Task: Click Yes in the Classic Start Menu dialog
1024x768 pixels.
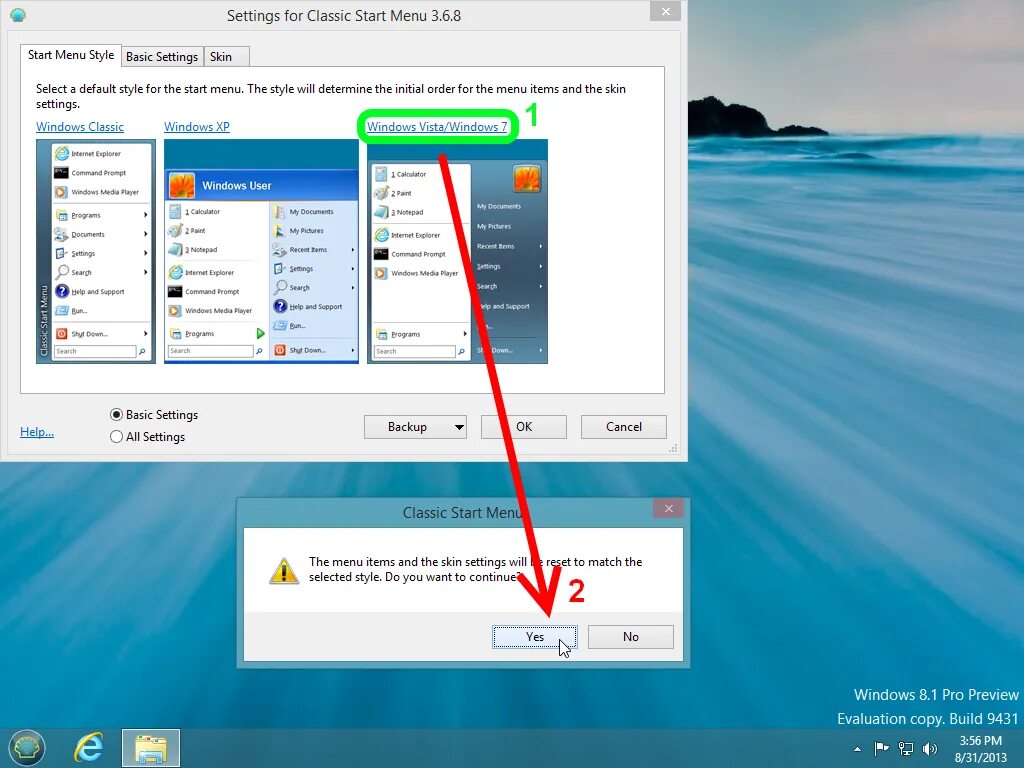Action: [x=534, y=637]
